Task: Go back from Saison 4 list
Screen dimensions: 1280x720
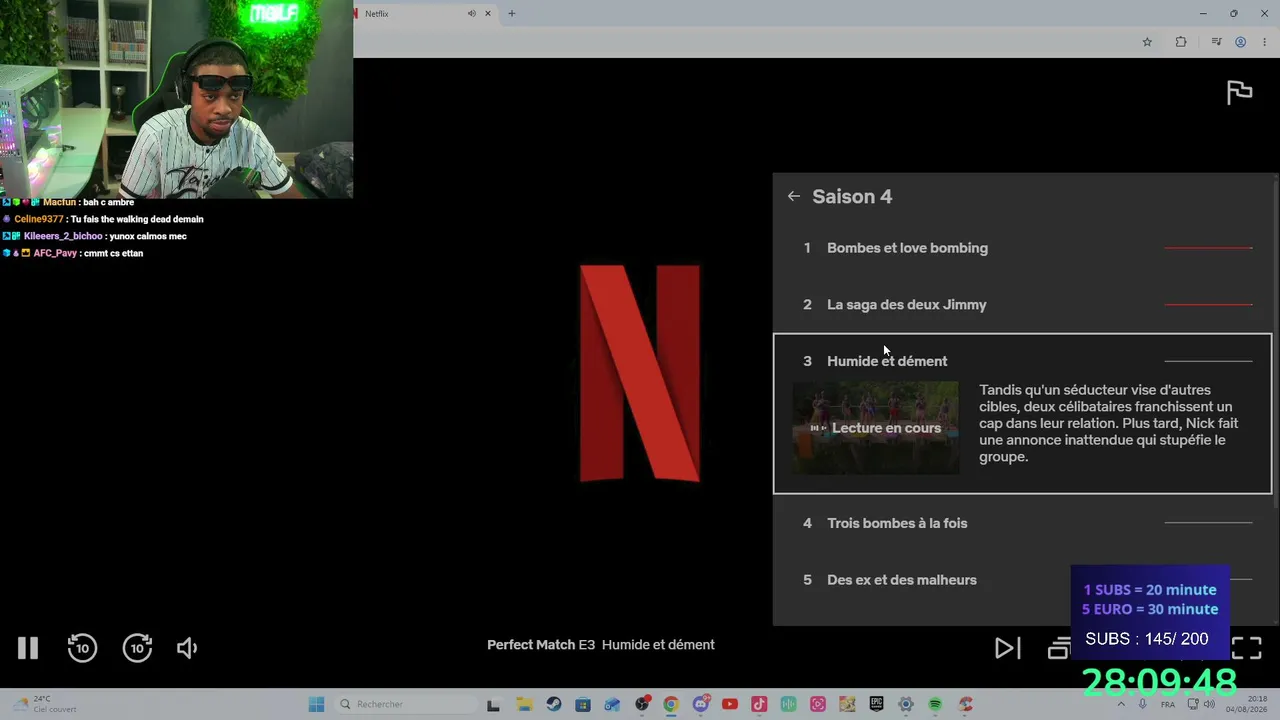Action: (x=793, y=196)
